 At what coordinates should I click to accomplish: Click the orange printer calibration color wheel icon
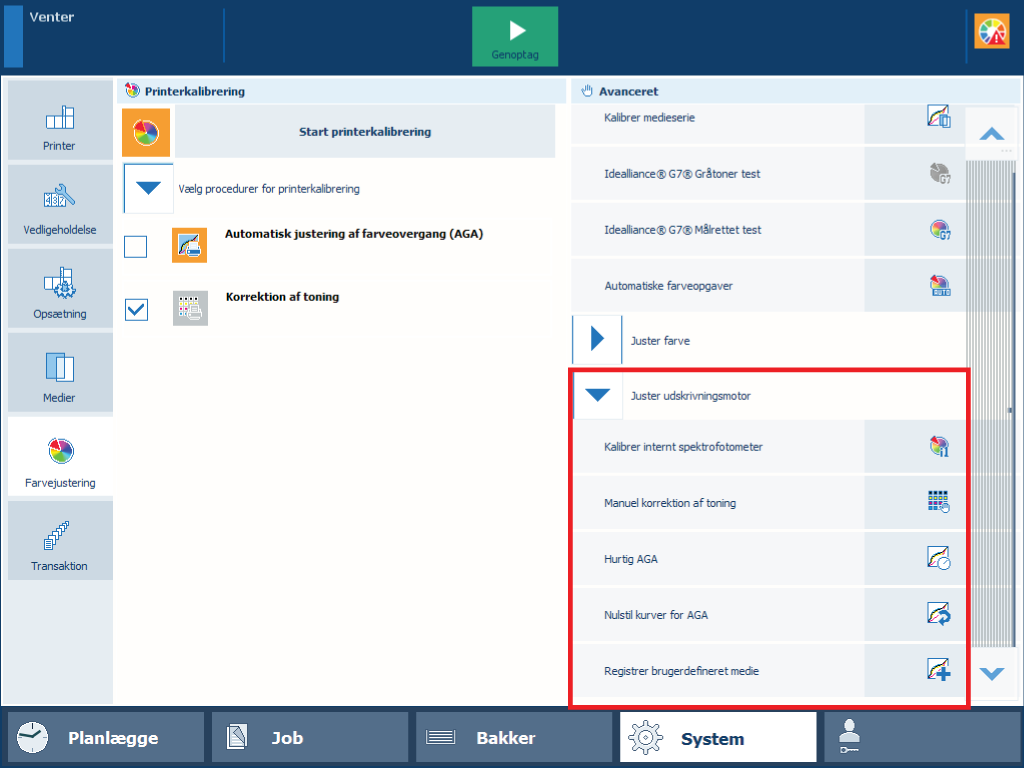(146, 133)
